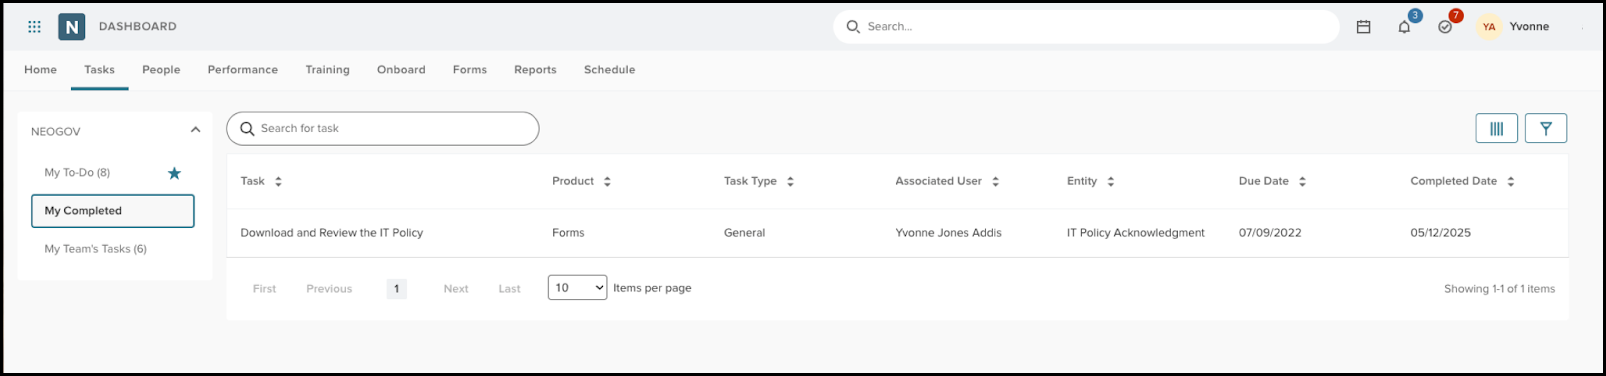Open the column chooser icon button
The height and width of the screenshot is (376, 1606).
point(1496,128)
